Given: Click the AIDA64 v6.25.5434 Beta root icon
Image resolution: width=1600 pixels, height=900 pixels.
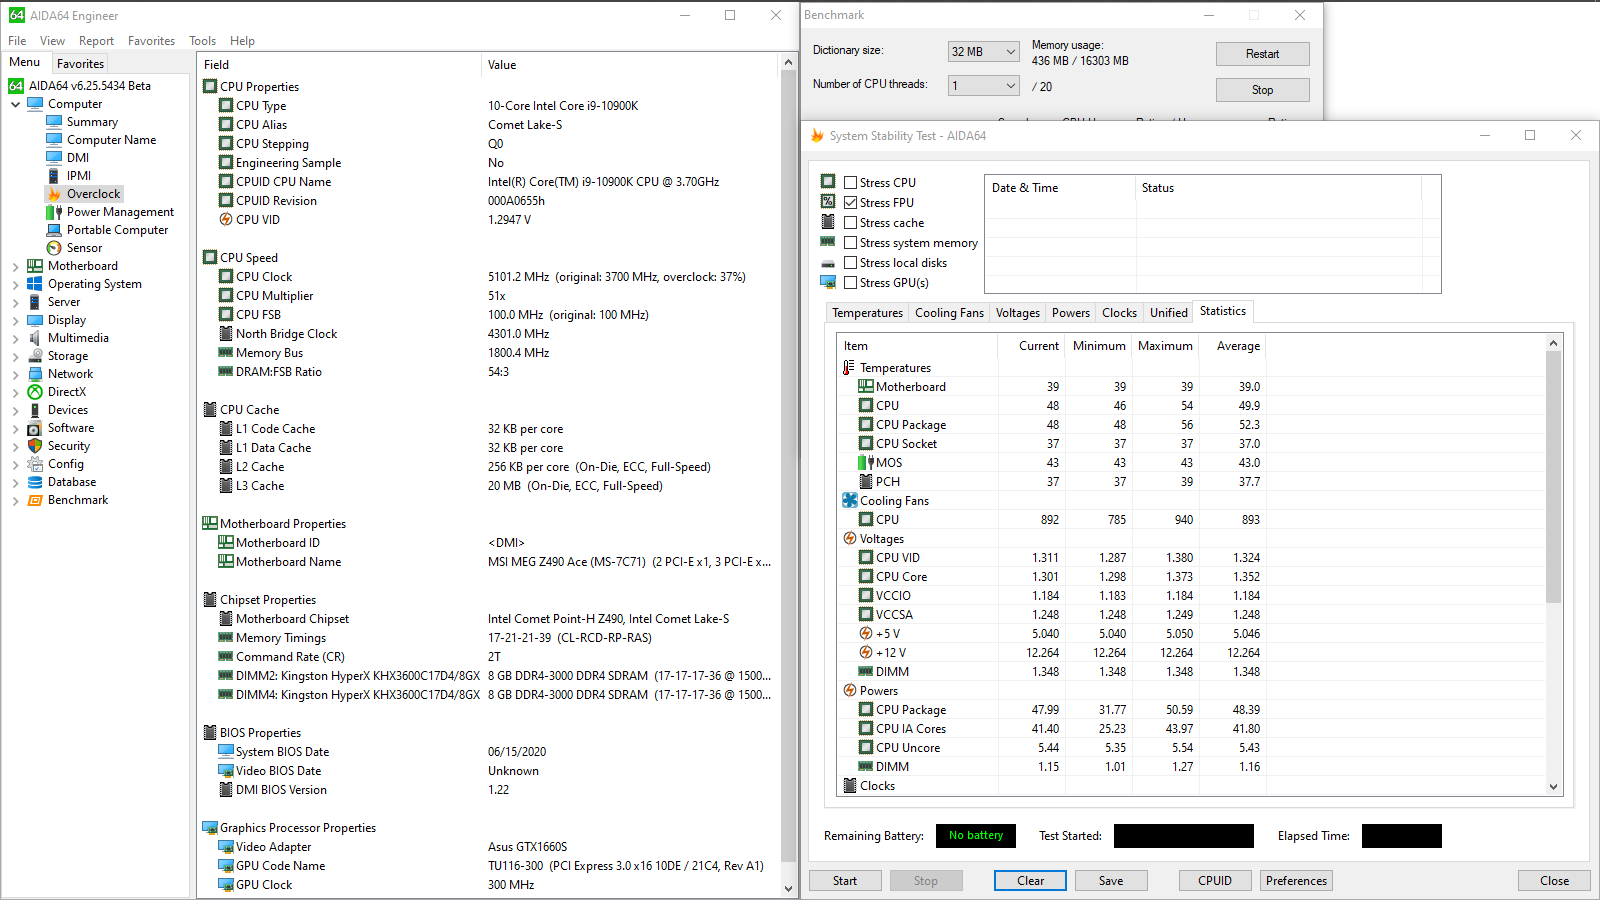Looking at the screenshot, I should [16, 86].
